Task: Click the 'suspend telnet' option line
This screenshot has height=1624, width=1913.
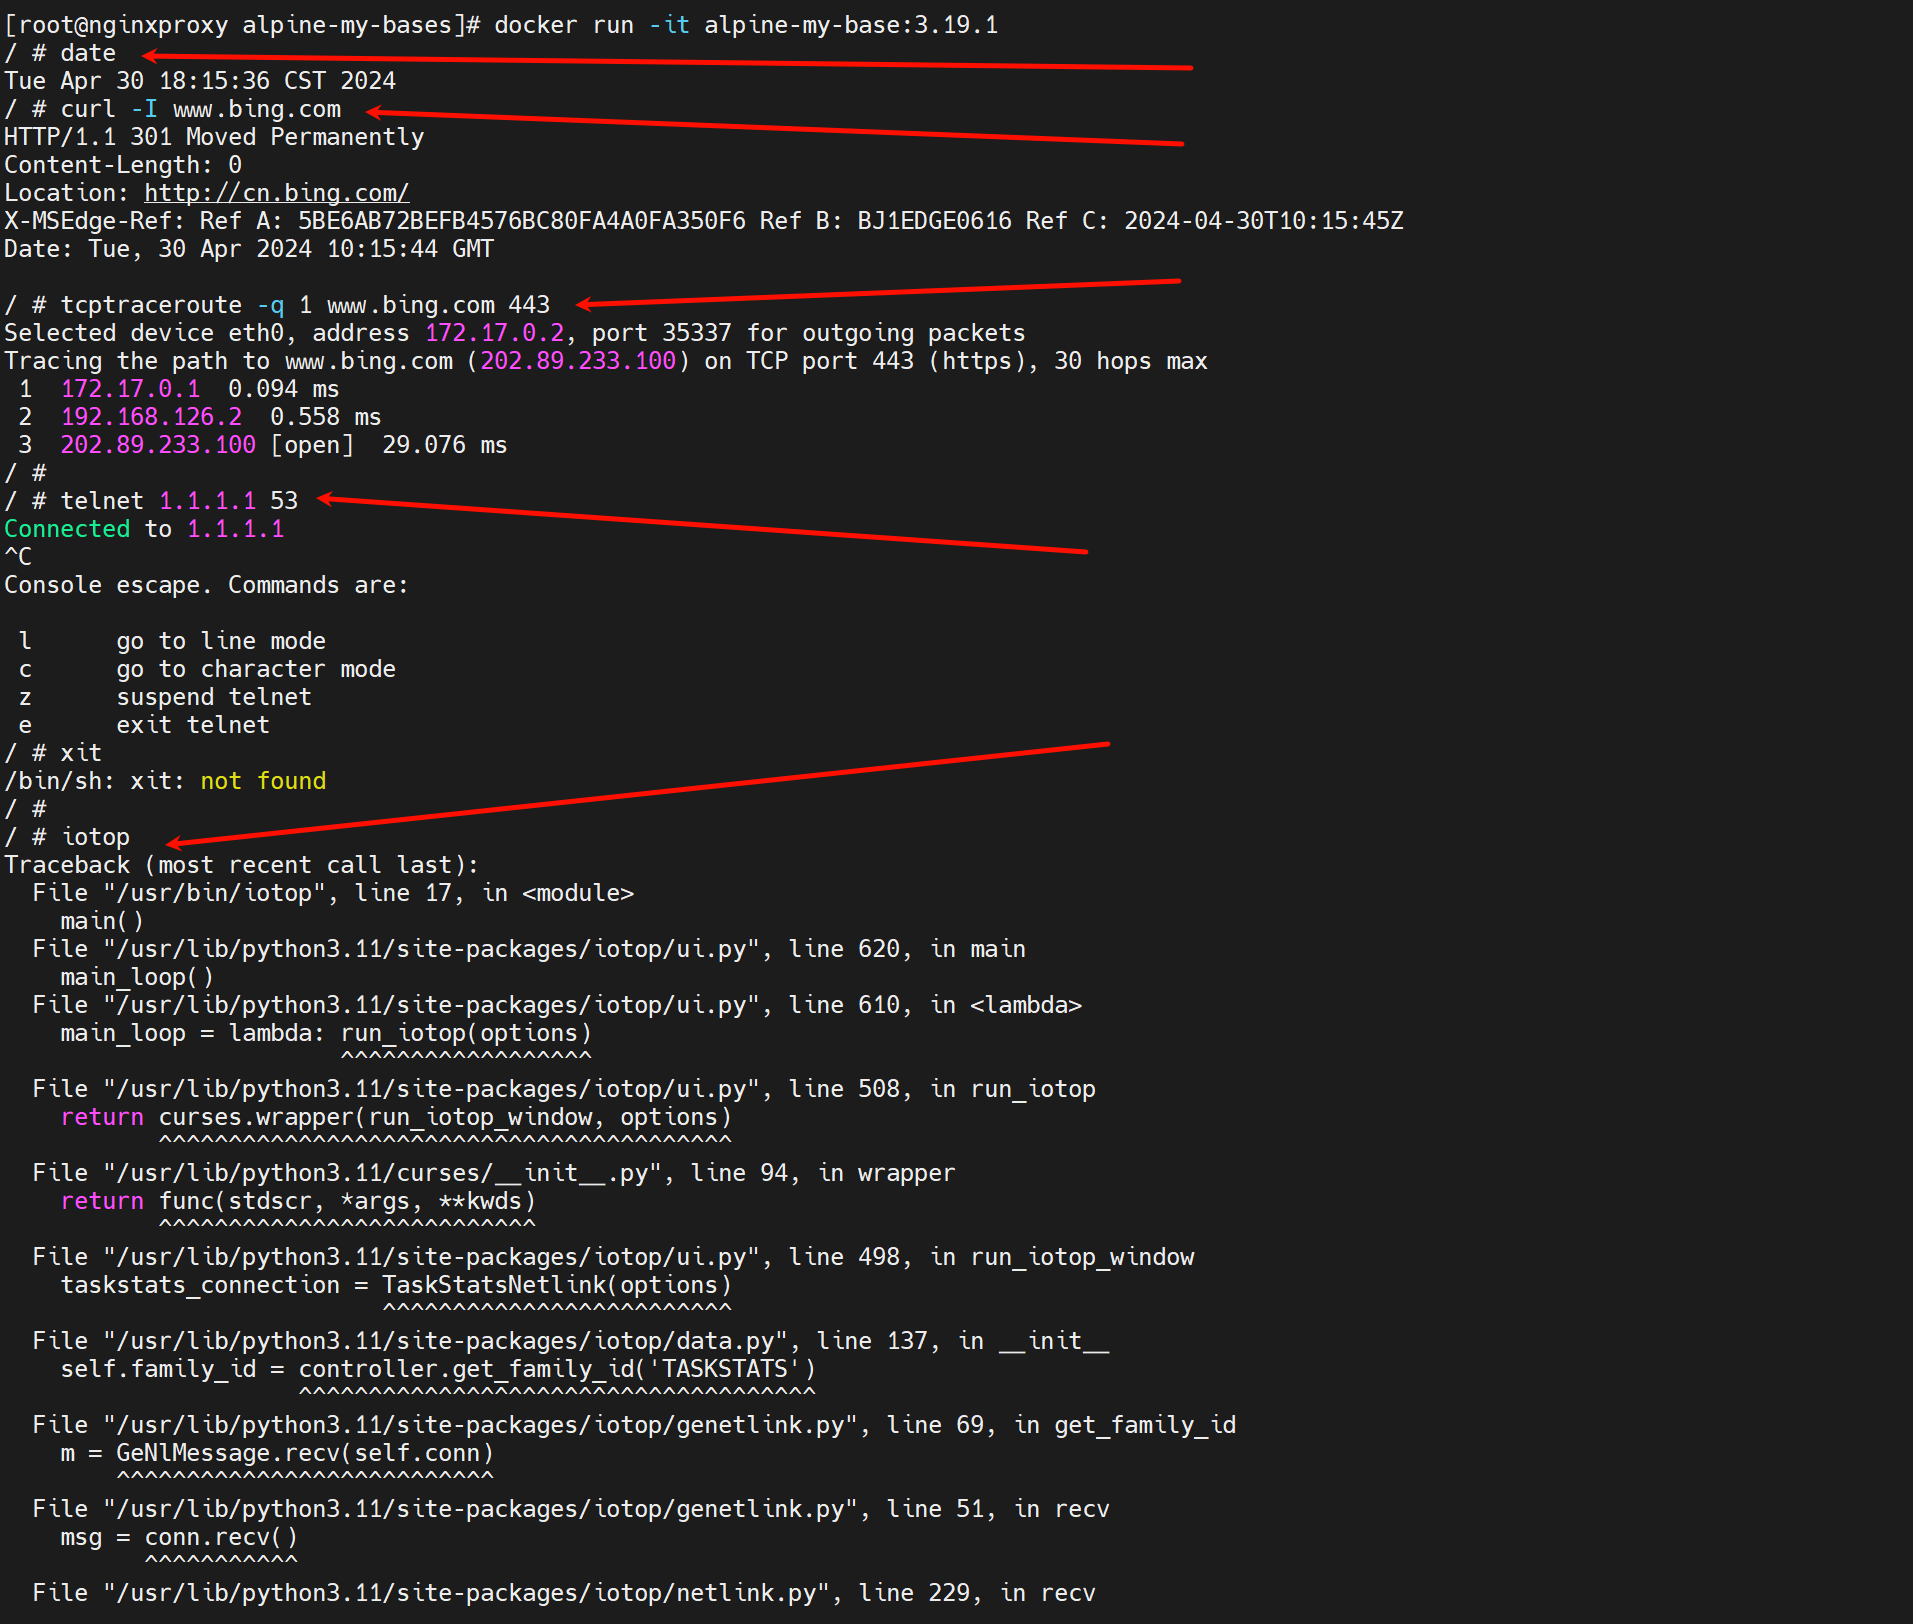Action: 214,697
